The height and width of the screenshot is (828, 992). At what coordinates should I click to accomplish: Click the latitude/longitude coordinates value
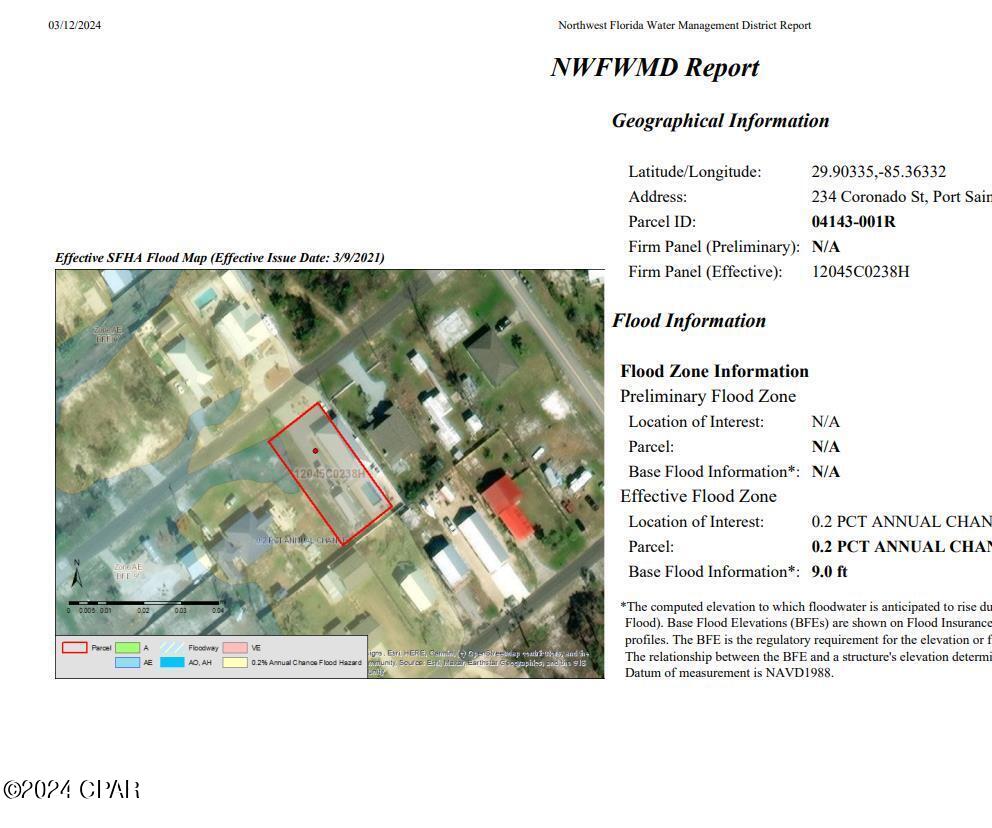point(878,172)
